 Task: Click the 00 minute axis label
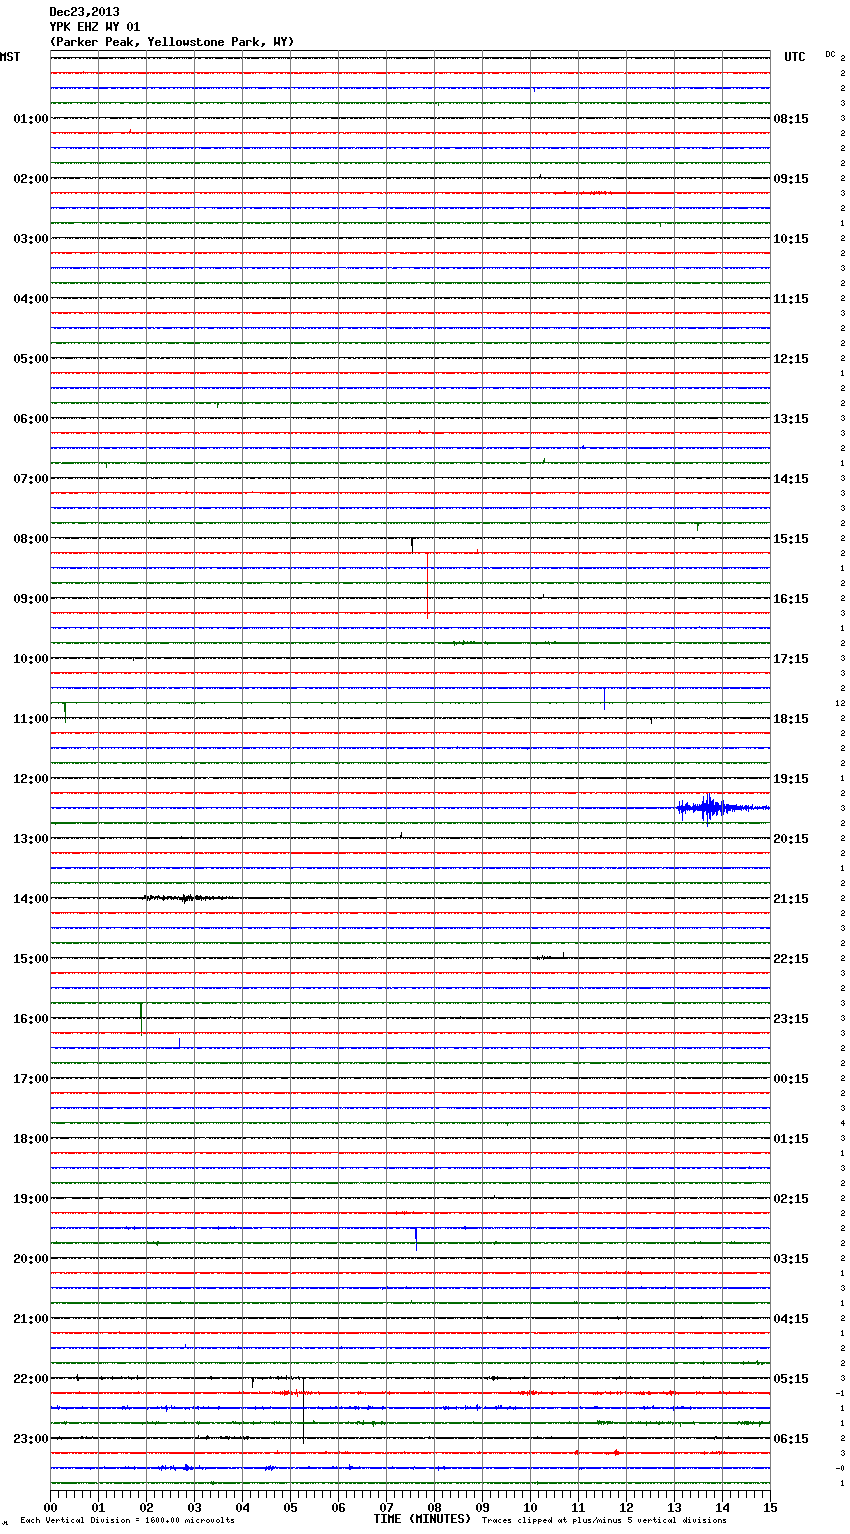click(x=50, y=1507)
